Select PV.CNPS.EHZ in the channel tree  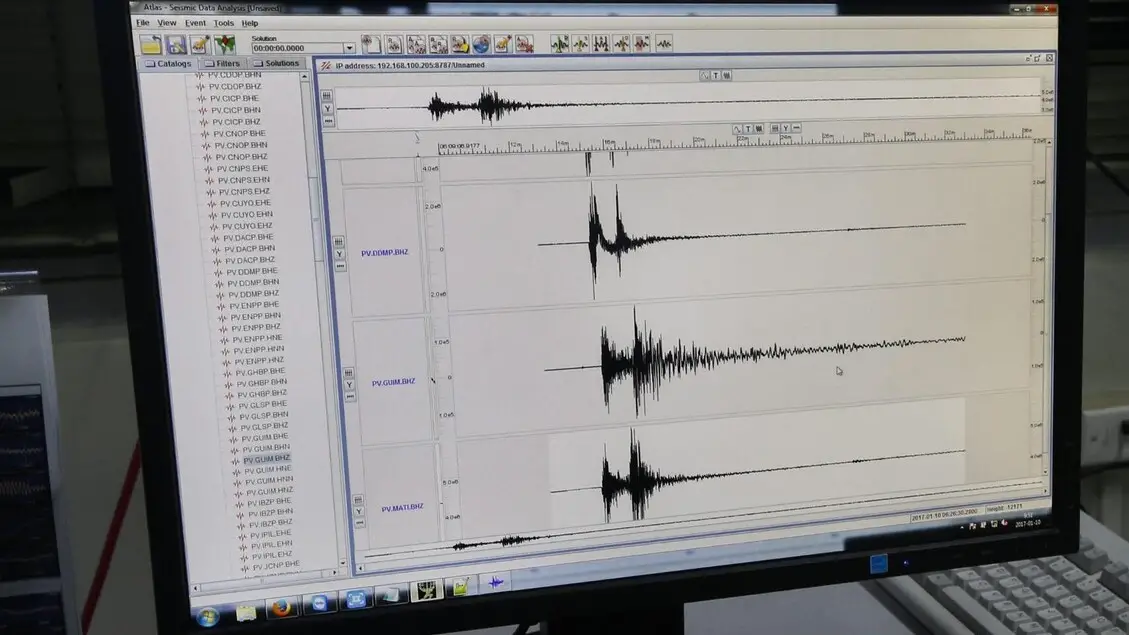(244, 192)
